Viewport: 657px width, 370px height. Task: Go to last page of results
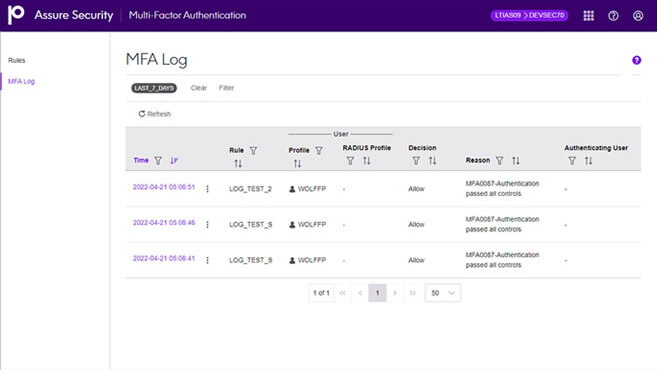point(412,293)
